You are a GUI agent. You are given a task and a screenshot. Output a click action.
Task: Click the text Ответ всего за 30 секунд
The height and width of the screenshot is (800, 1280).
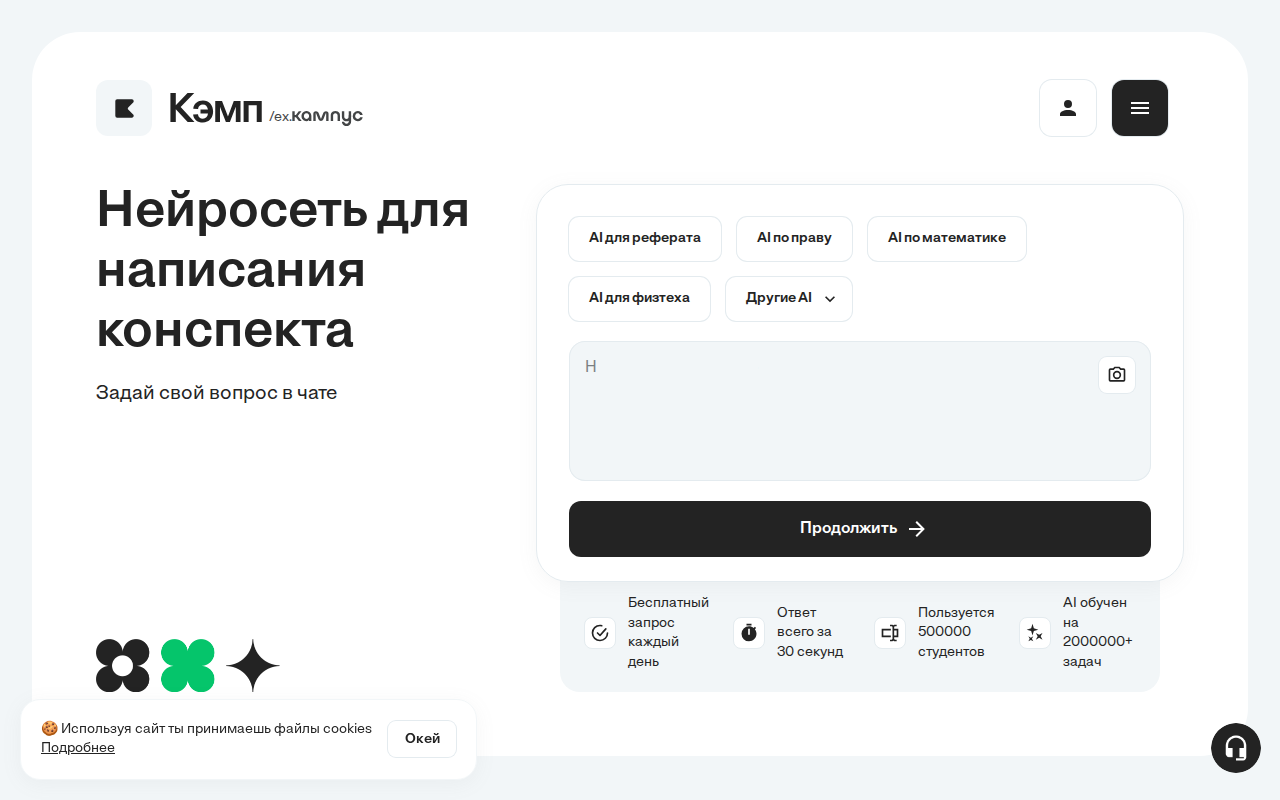[810, 632]
